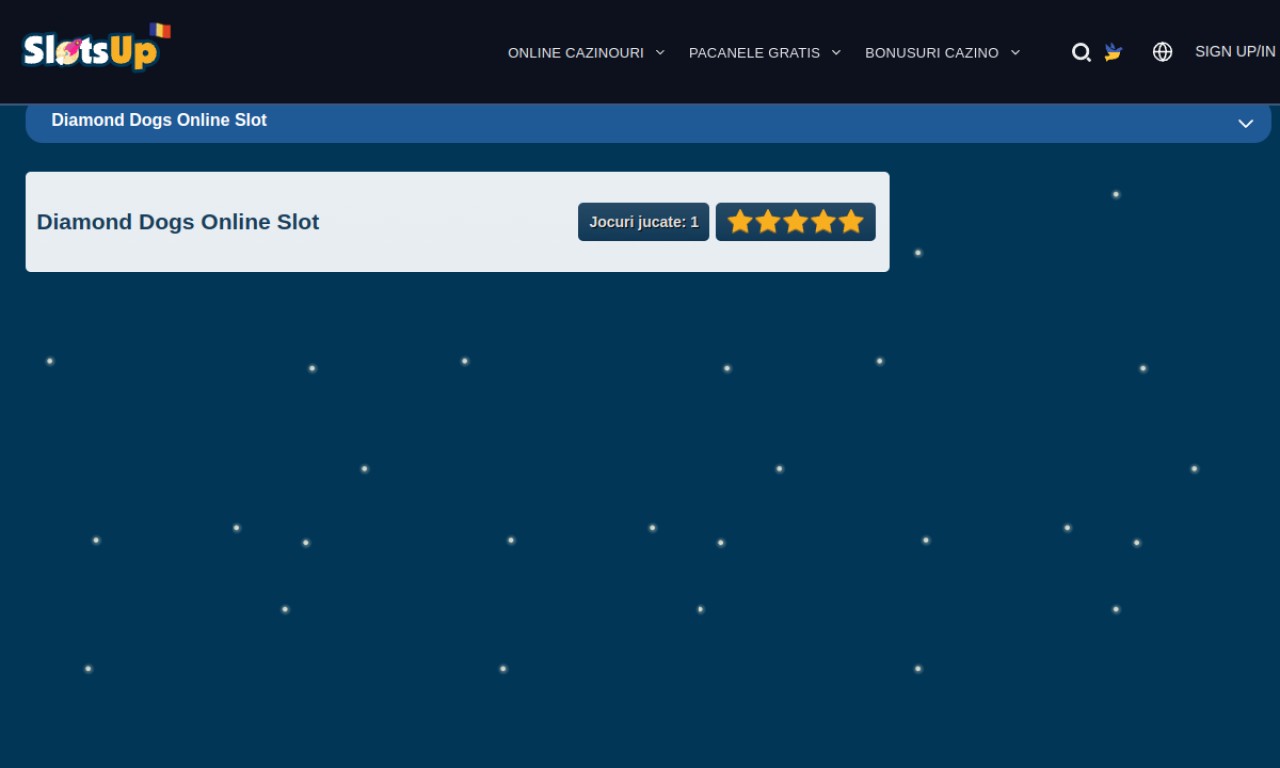Viewport: 1280px width, 768px height.
Task: Click the blue Diamond Dogs Online Slot bar
Action: tap(648, 122)
